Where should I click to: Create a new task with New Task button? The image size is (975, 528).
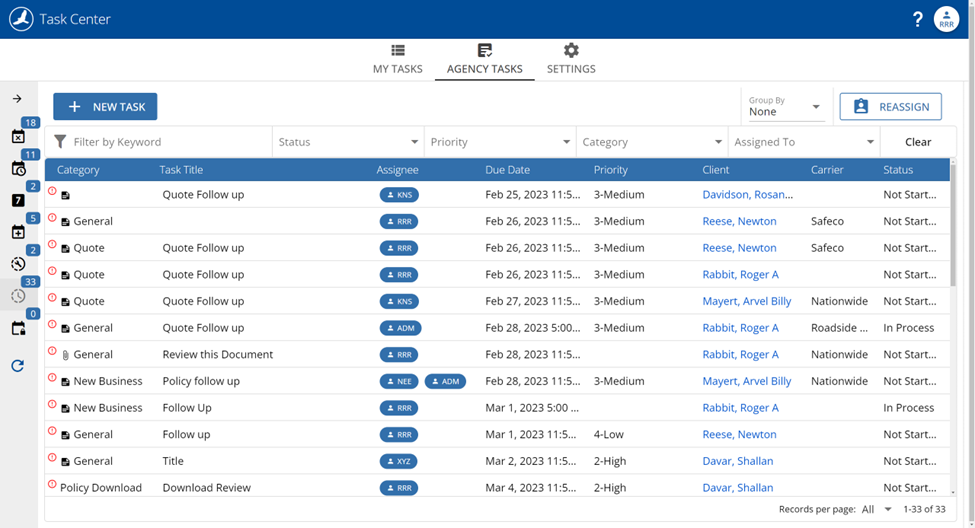point(105,106)
